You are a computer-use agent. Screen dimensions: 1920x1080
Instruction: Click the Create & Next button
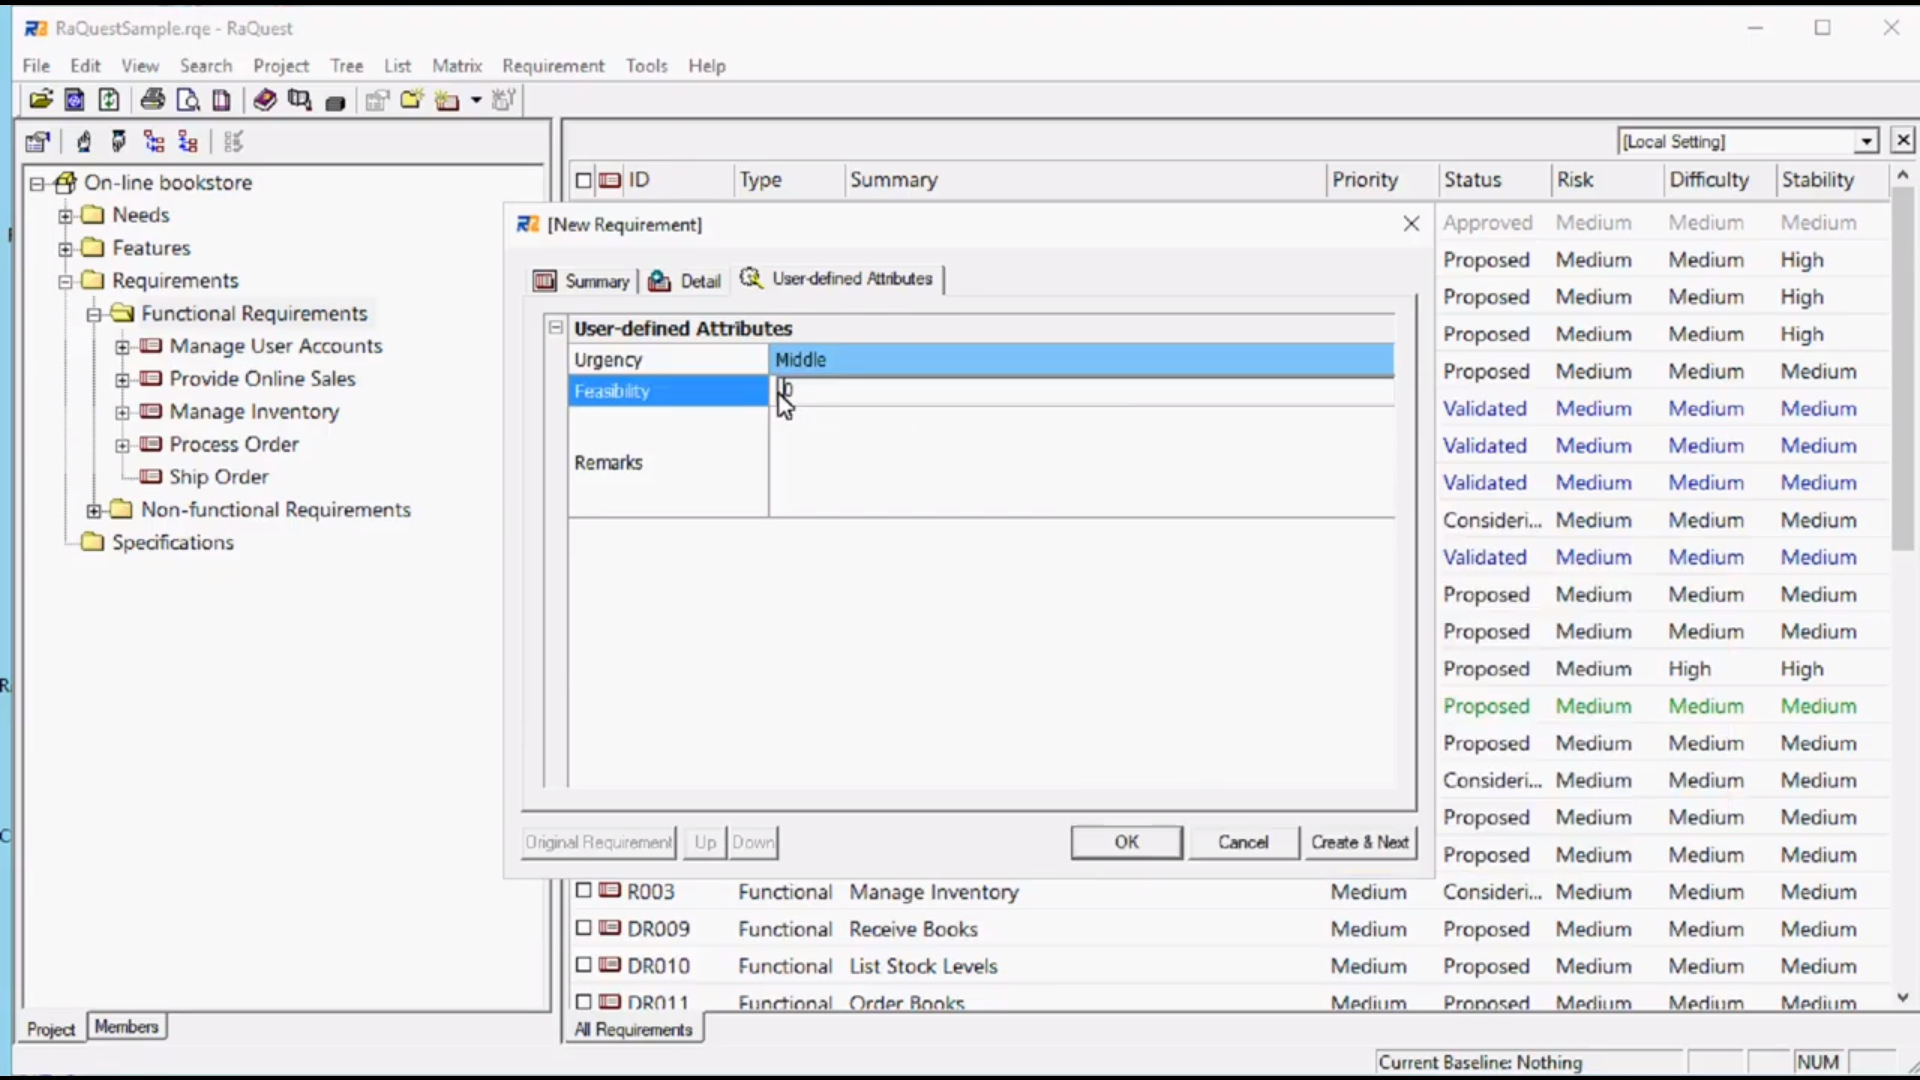point(1359,842)
